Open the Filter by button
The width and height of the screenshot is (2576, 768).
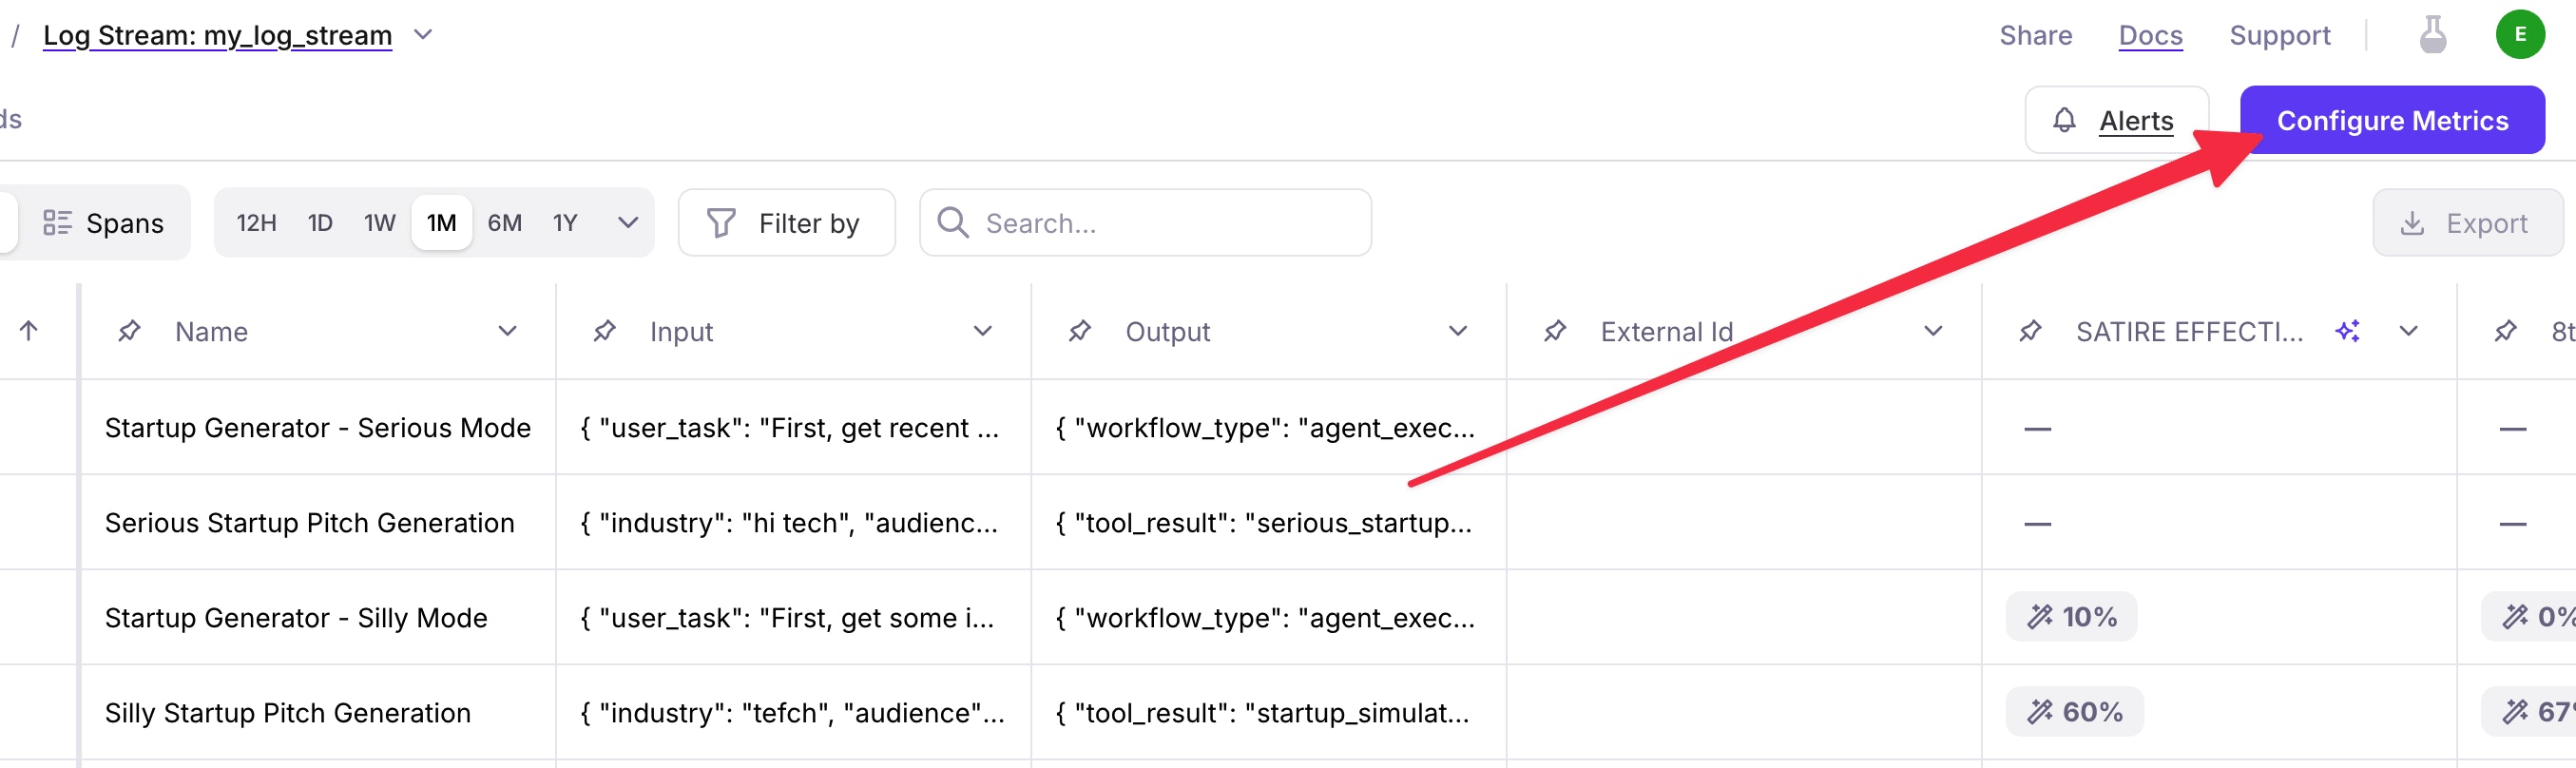786,223
